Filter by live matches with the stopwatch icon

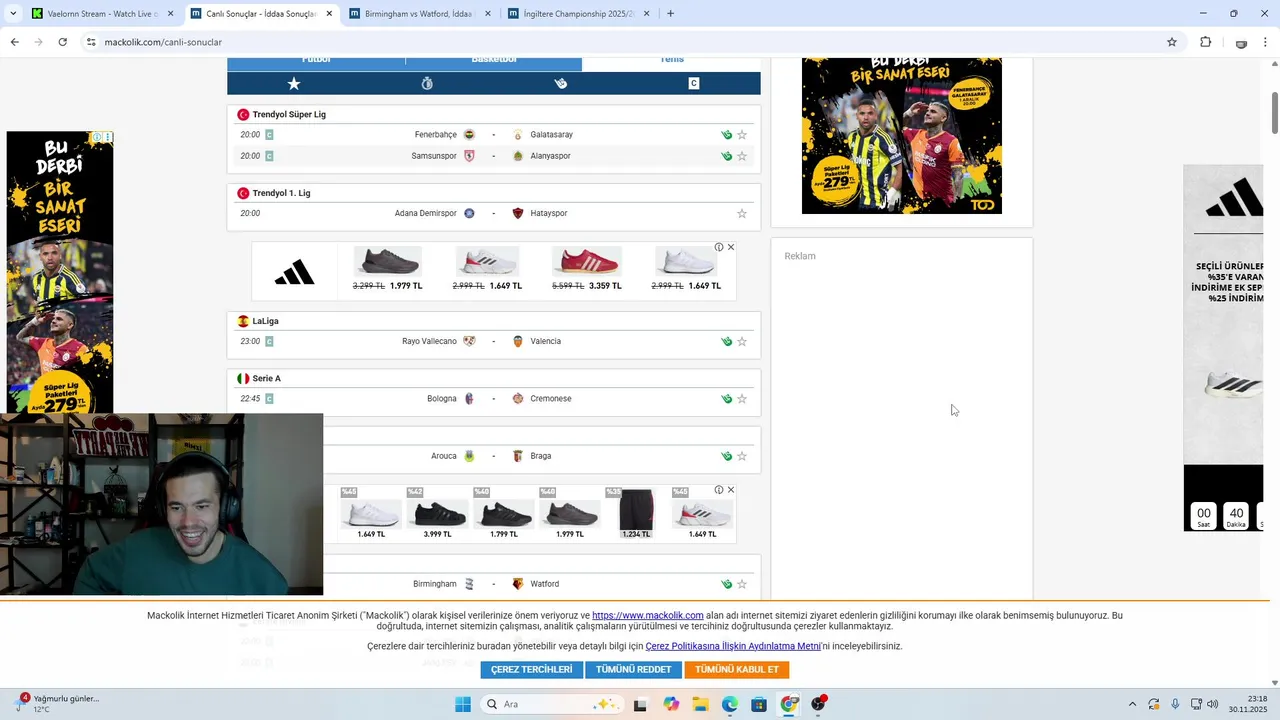[x=427, y=83]
